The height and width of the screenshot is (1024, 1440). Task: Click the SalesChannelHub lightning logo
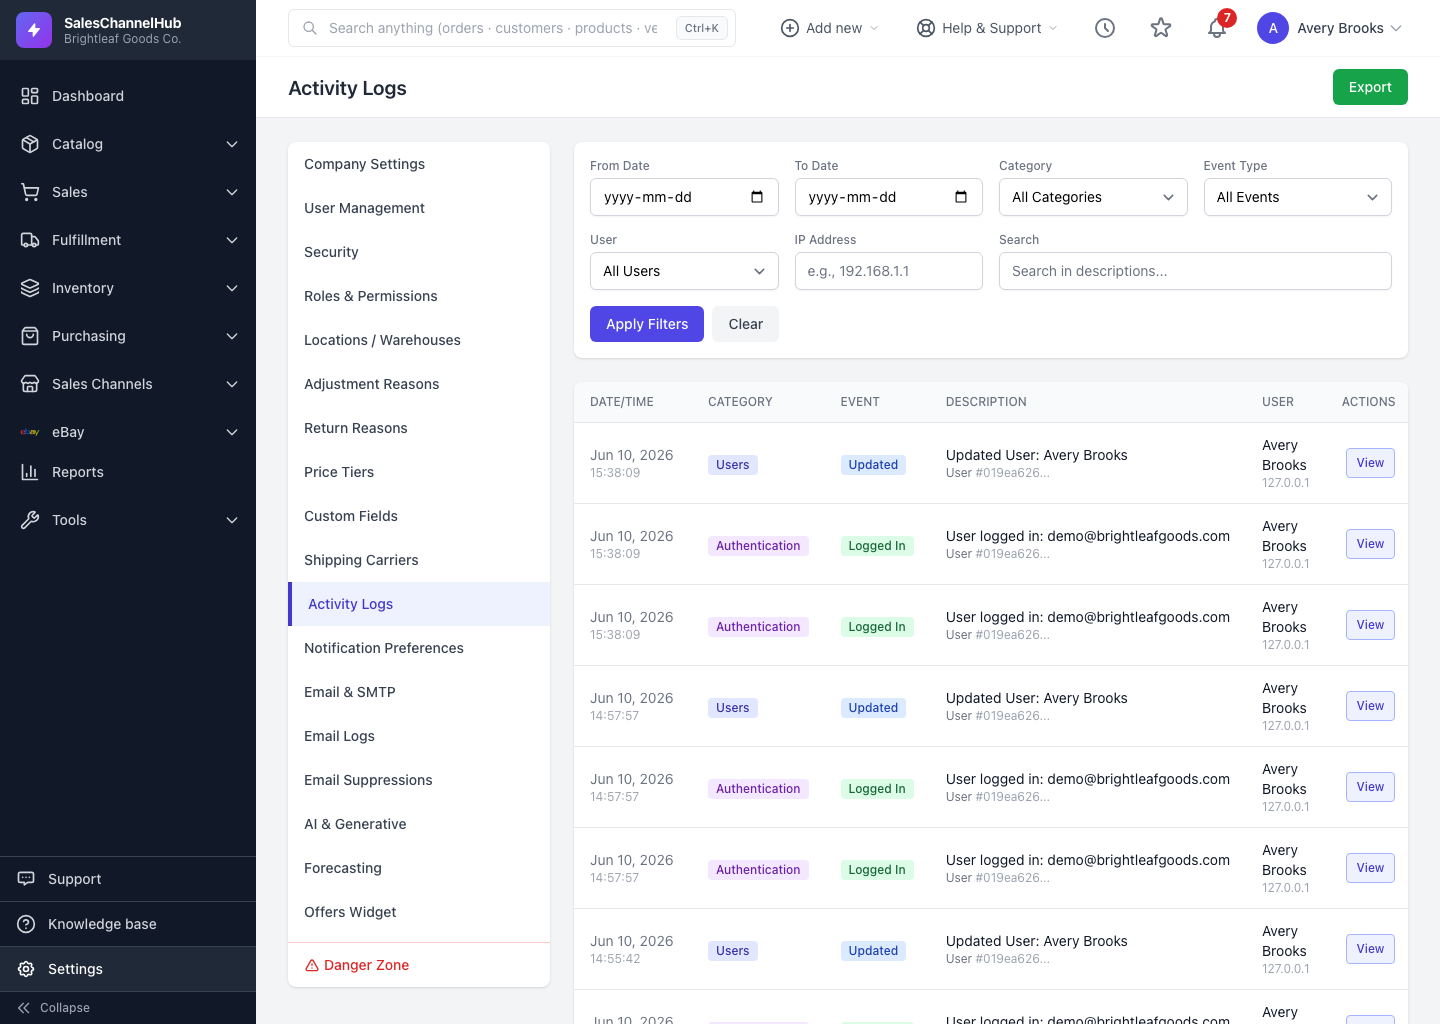click(x=34, y=30)
